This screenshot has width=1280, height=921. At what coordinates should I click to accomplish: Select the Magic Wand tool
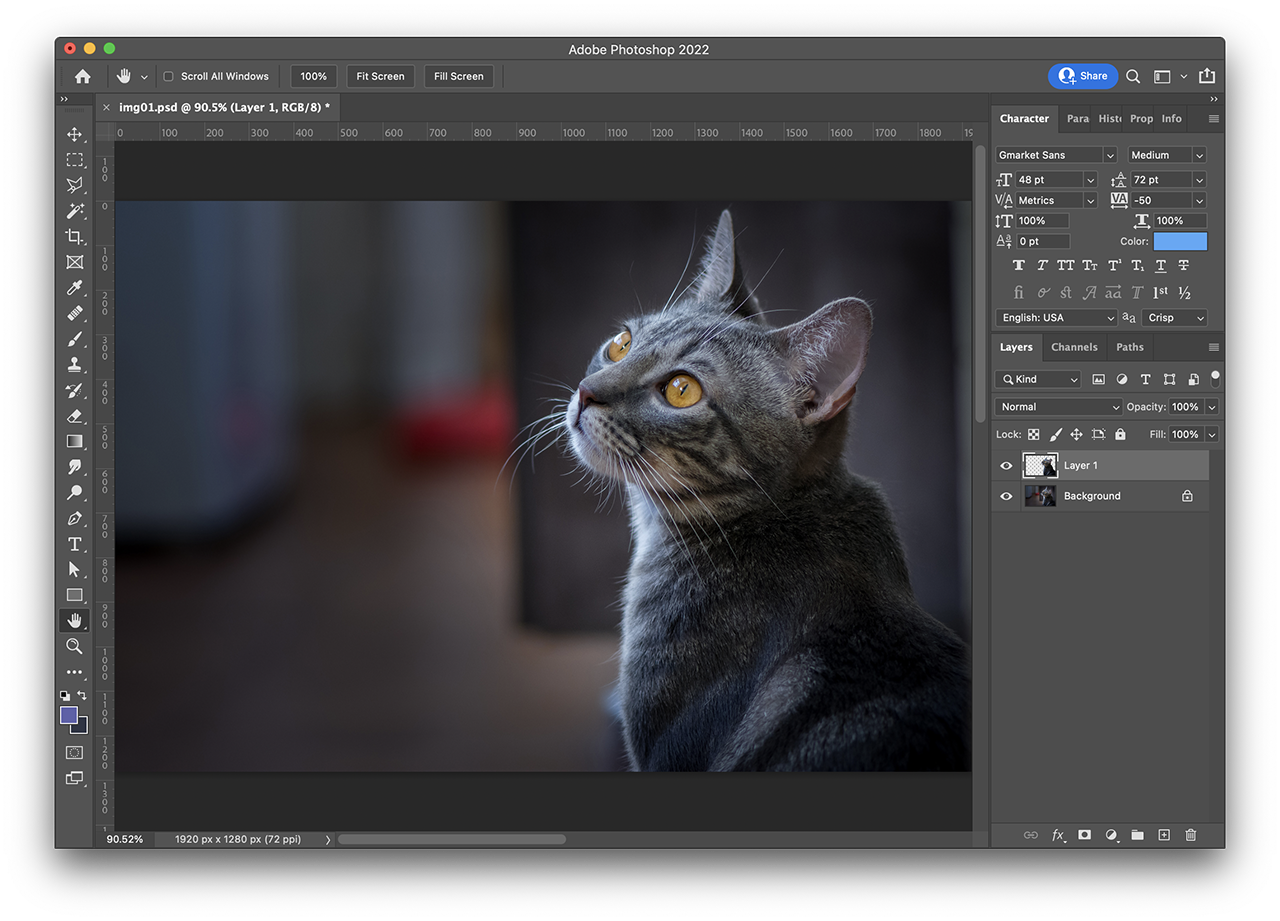74,211
